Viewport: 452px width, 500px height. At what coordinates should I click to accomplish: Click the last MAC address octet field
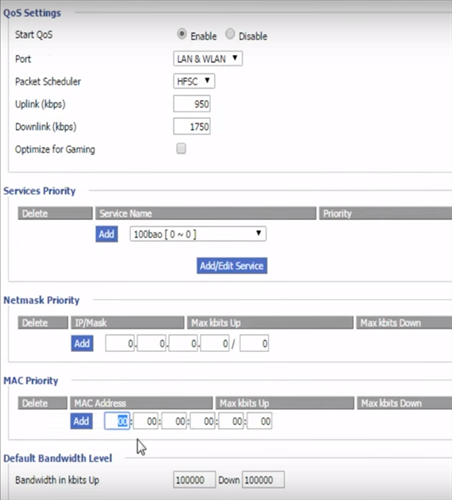coord(259,421)
